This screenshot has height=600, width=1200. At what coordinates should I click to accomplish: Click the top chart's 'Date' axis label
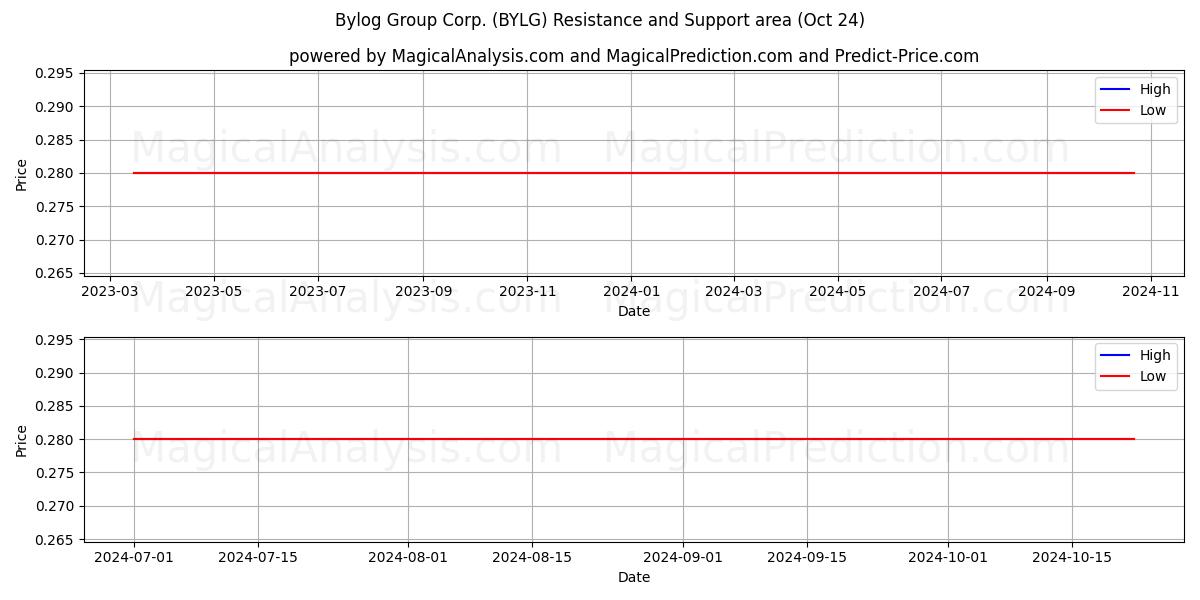click(634, 311)
